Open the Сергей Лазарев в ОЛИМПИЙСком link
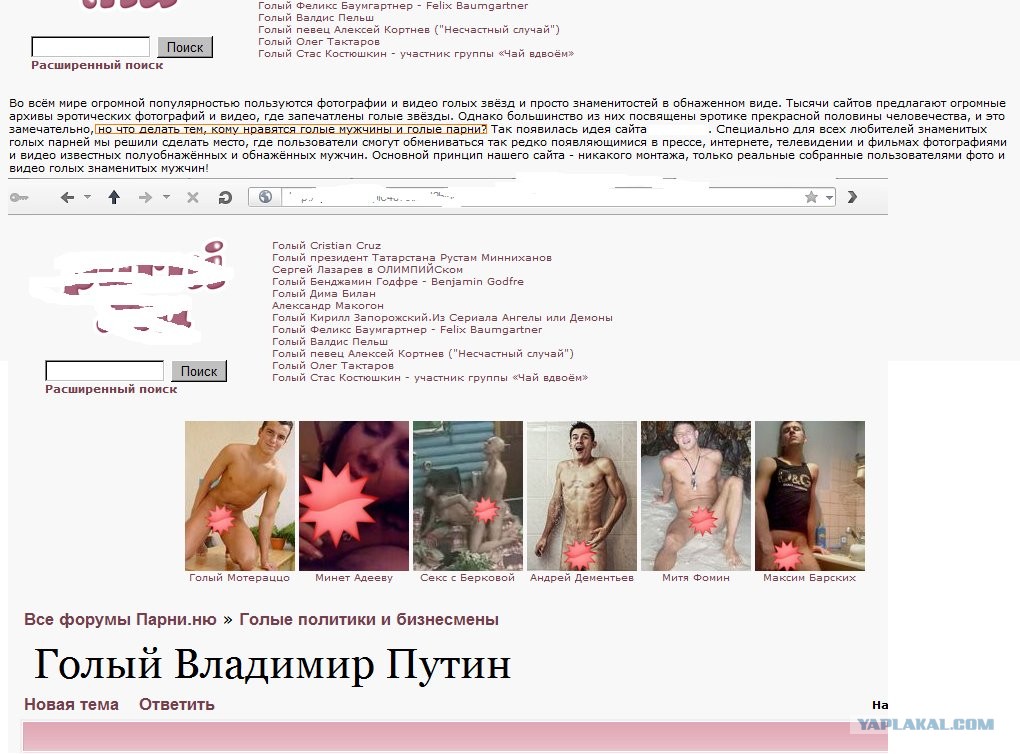 pyautogui.click(x=368, y=269)
